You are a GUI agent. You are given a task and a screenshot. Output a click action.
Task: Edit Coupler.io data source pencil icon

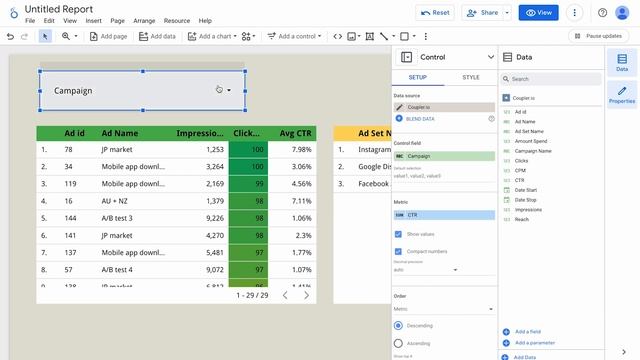click(x=400, y=107)
